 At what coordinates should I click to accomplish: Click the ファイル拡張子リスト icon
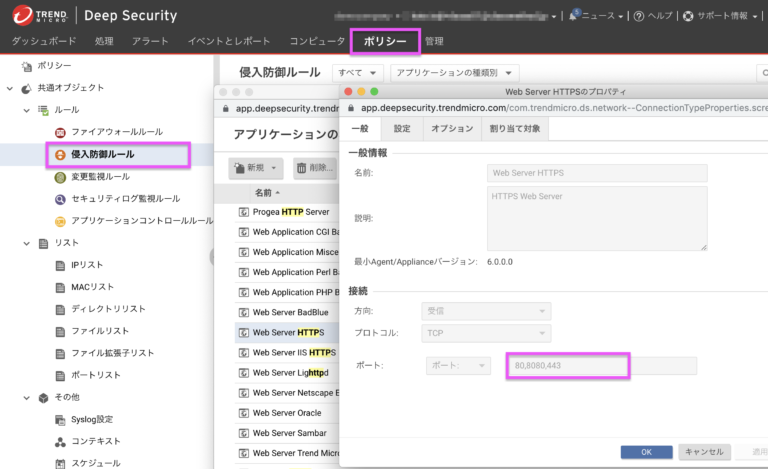[x=60, y=353]
